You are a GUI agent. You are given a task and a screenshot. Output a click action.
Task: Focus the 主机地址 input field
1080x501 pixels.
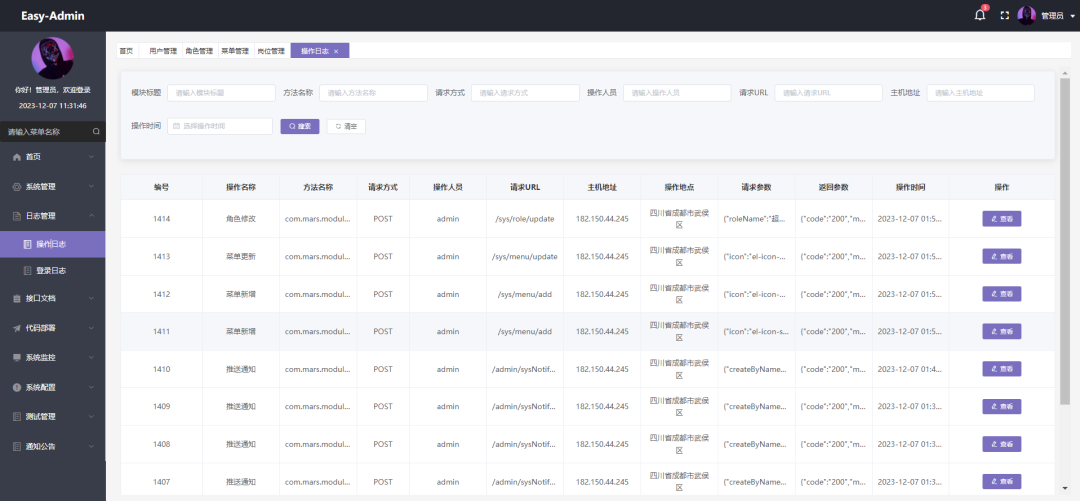[981, 92]
